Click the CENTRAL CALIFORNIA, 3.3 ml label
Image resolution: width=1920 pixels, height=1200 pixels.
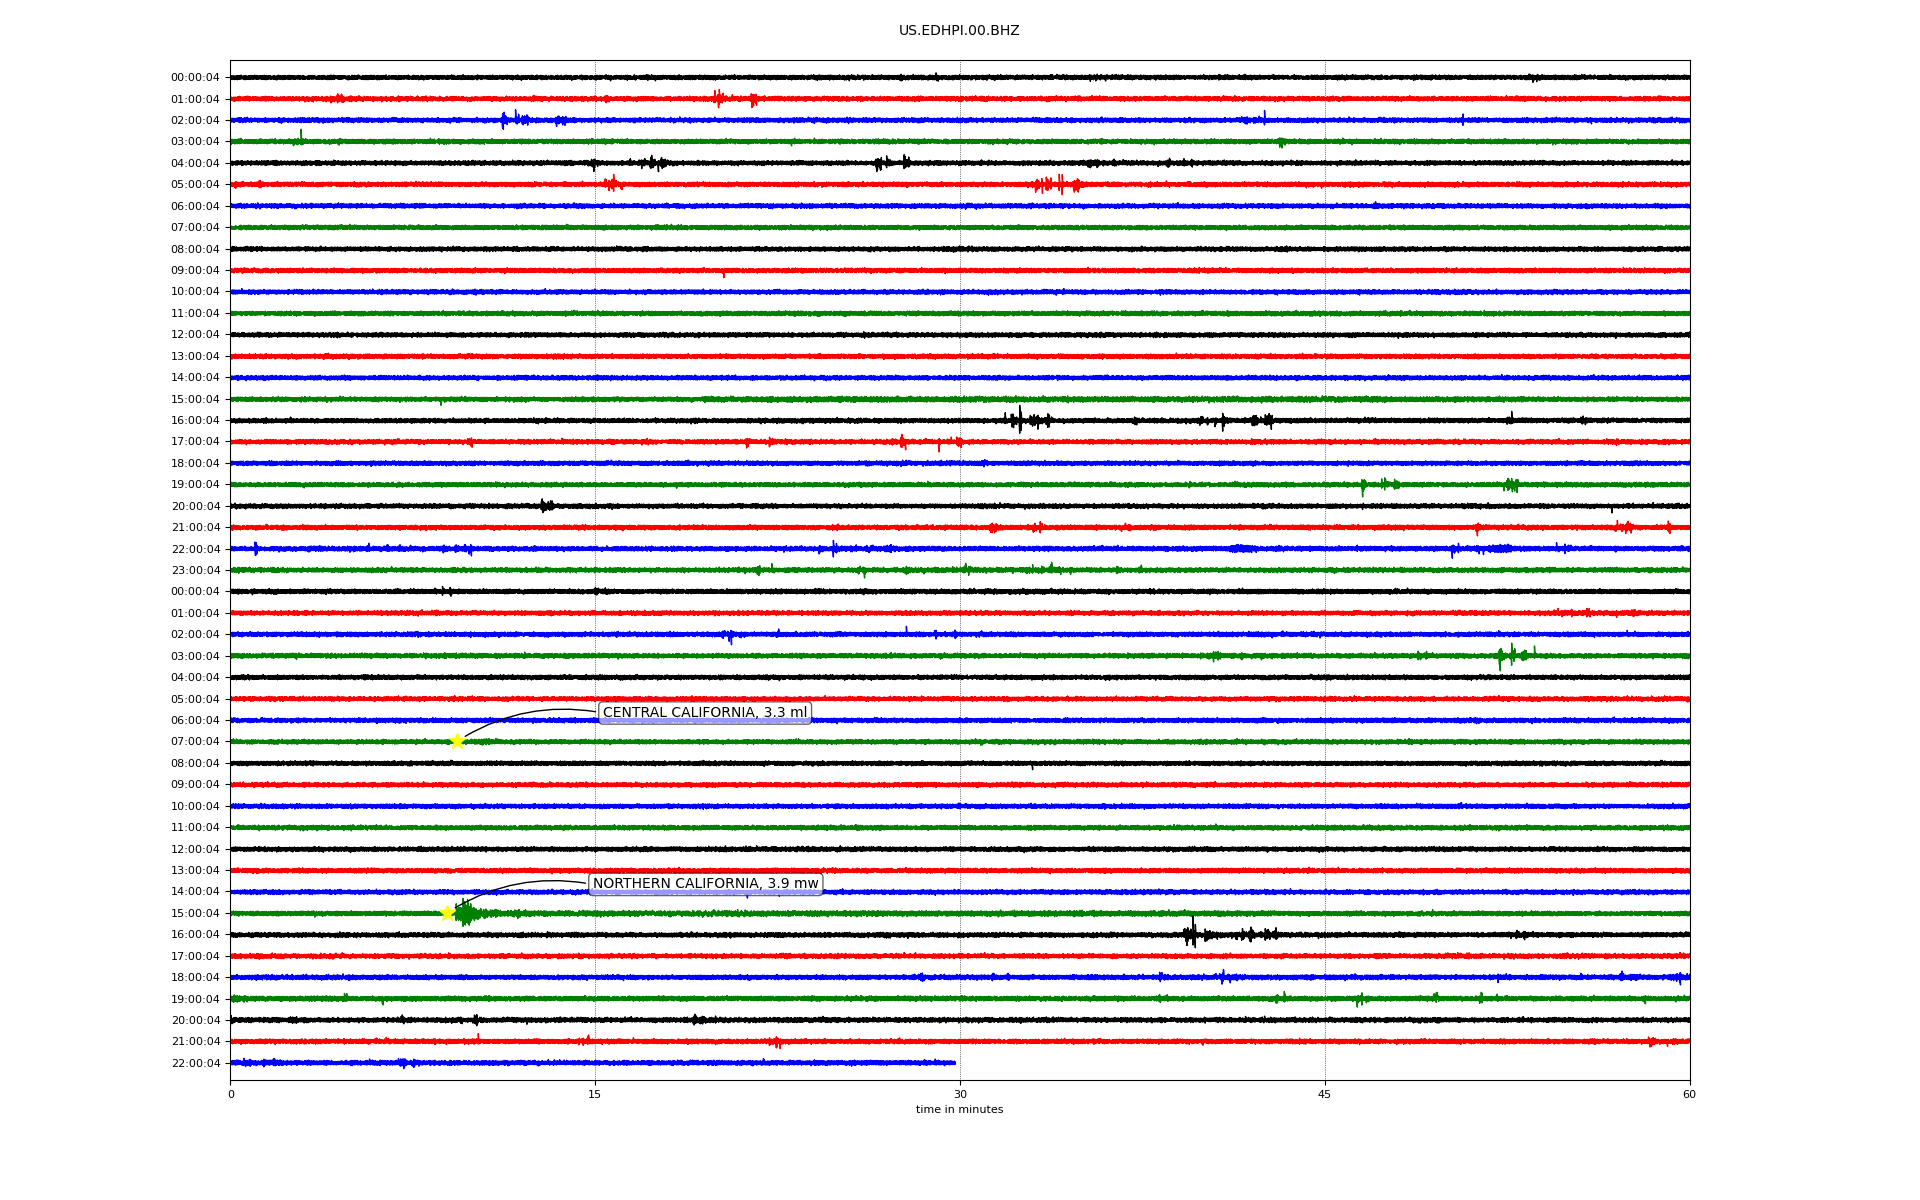(704, 713)
